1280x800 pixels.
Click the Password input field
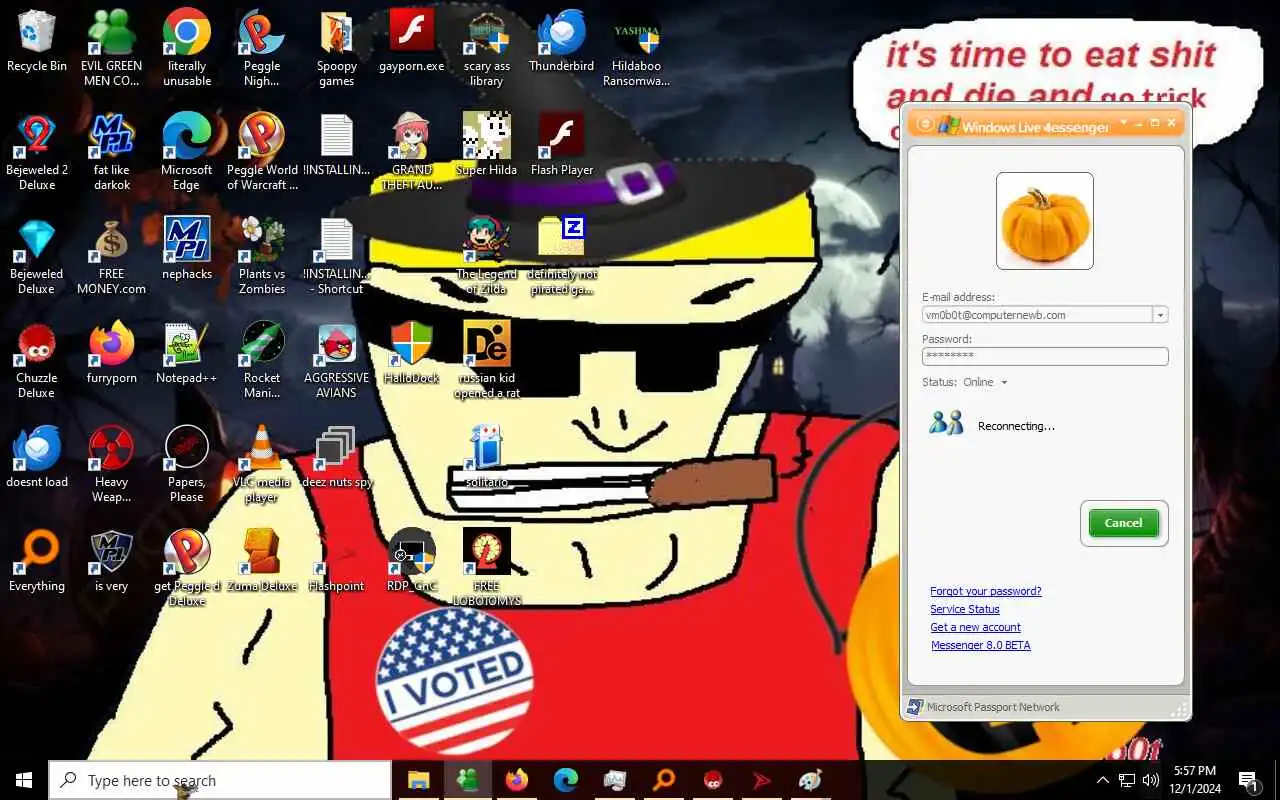[1045, 356]
